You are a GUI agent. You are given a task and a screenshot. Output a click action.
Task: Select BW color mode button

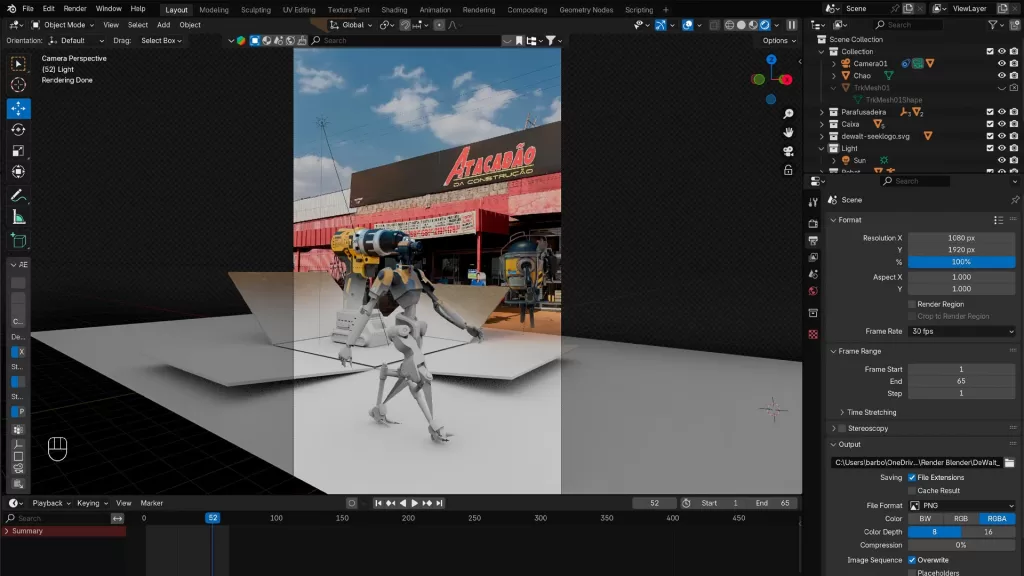(925, 519)
